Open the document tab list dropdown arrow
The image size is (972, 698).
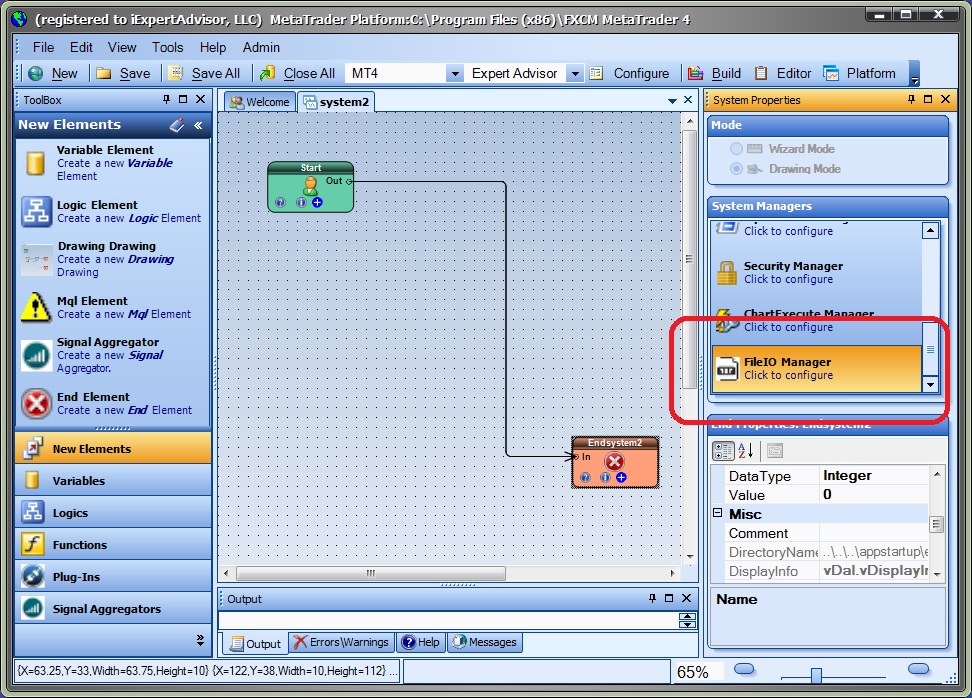pyautogui.click(x=672, y=100)
